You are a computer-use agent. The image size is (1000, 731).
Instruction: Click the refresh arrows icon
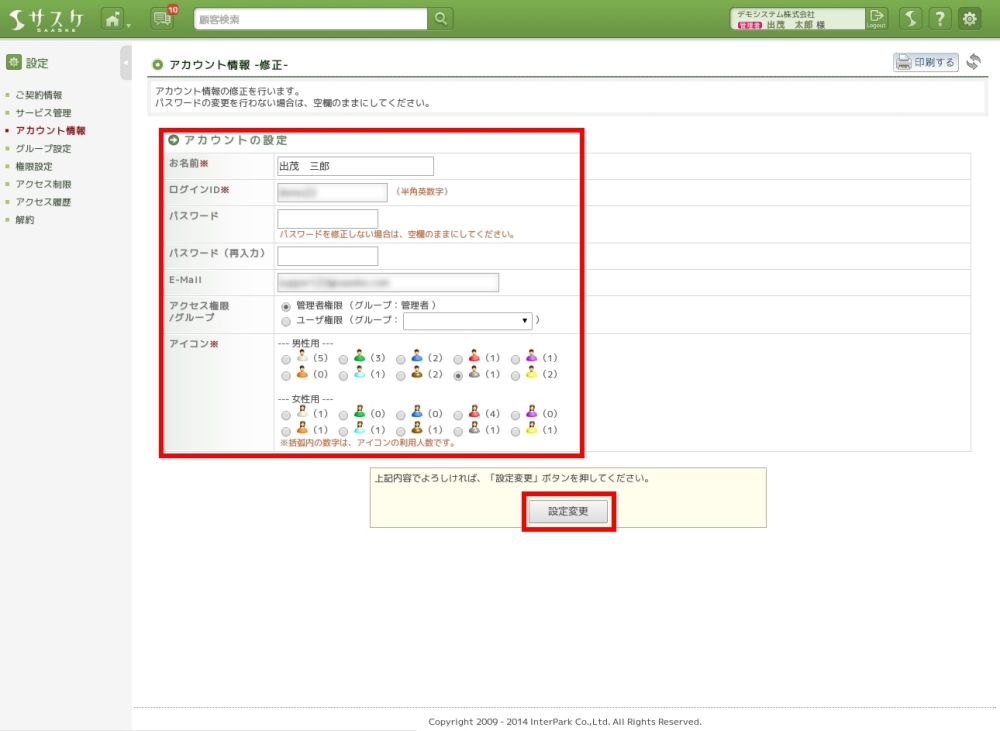[x=974, y=62]
